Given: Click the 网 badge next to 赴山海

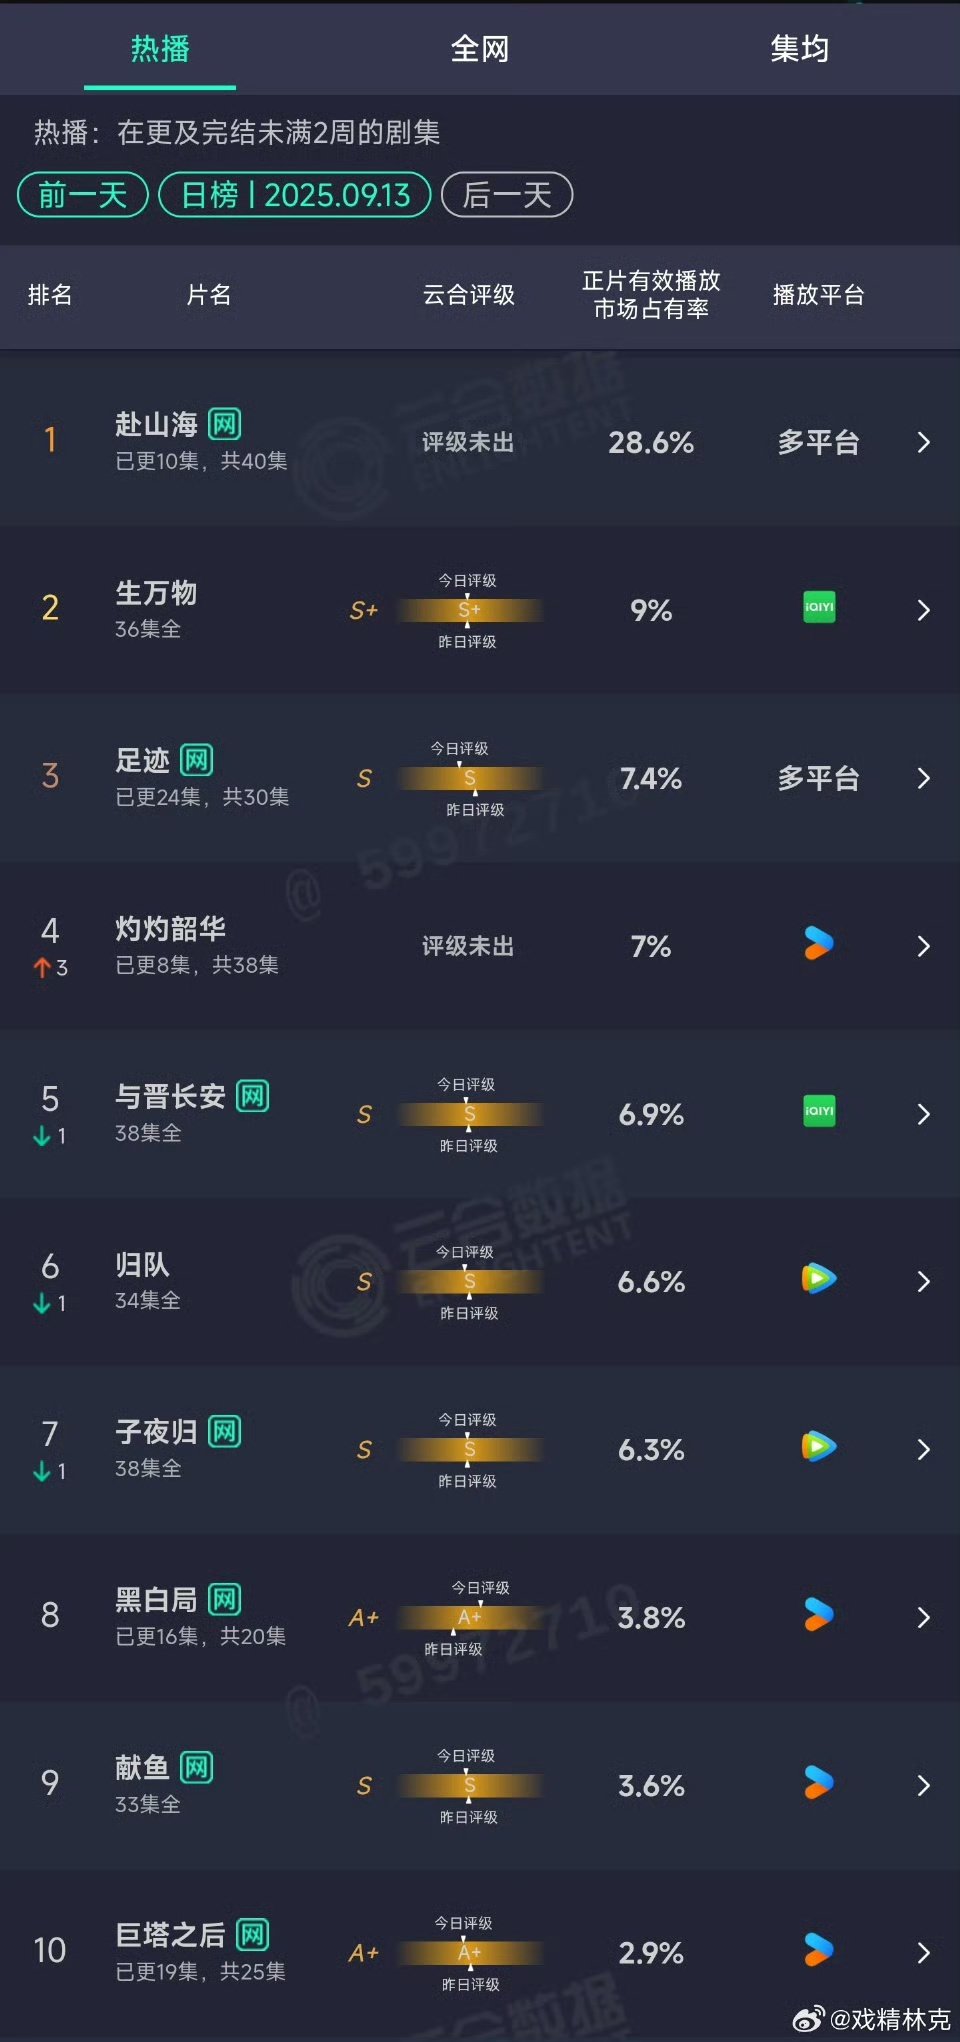Looking at the screenshot, I should click(x=224, y=424).
